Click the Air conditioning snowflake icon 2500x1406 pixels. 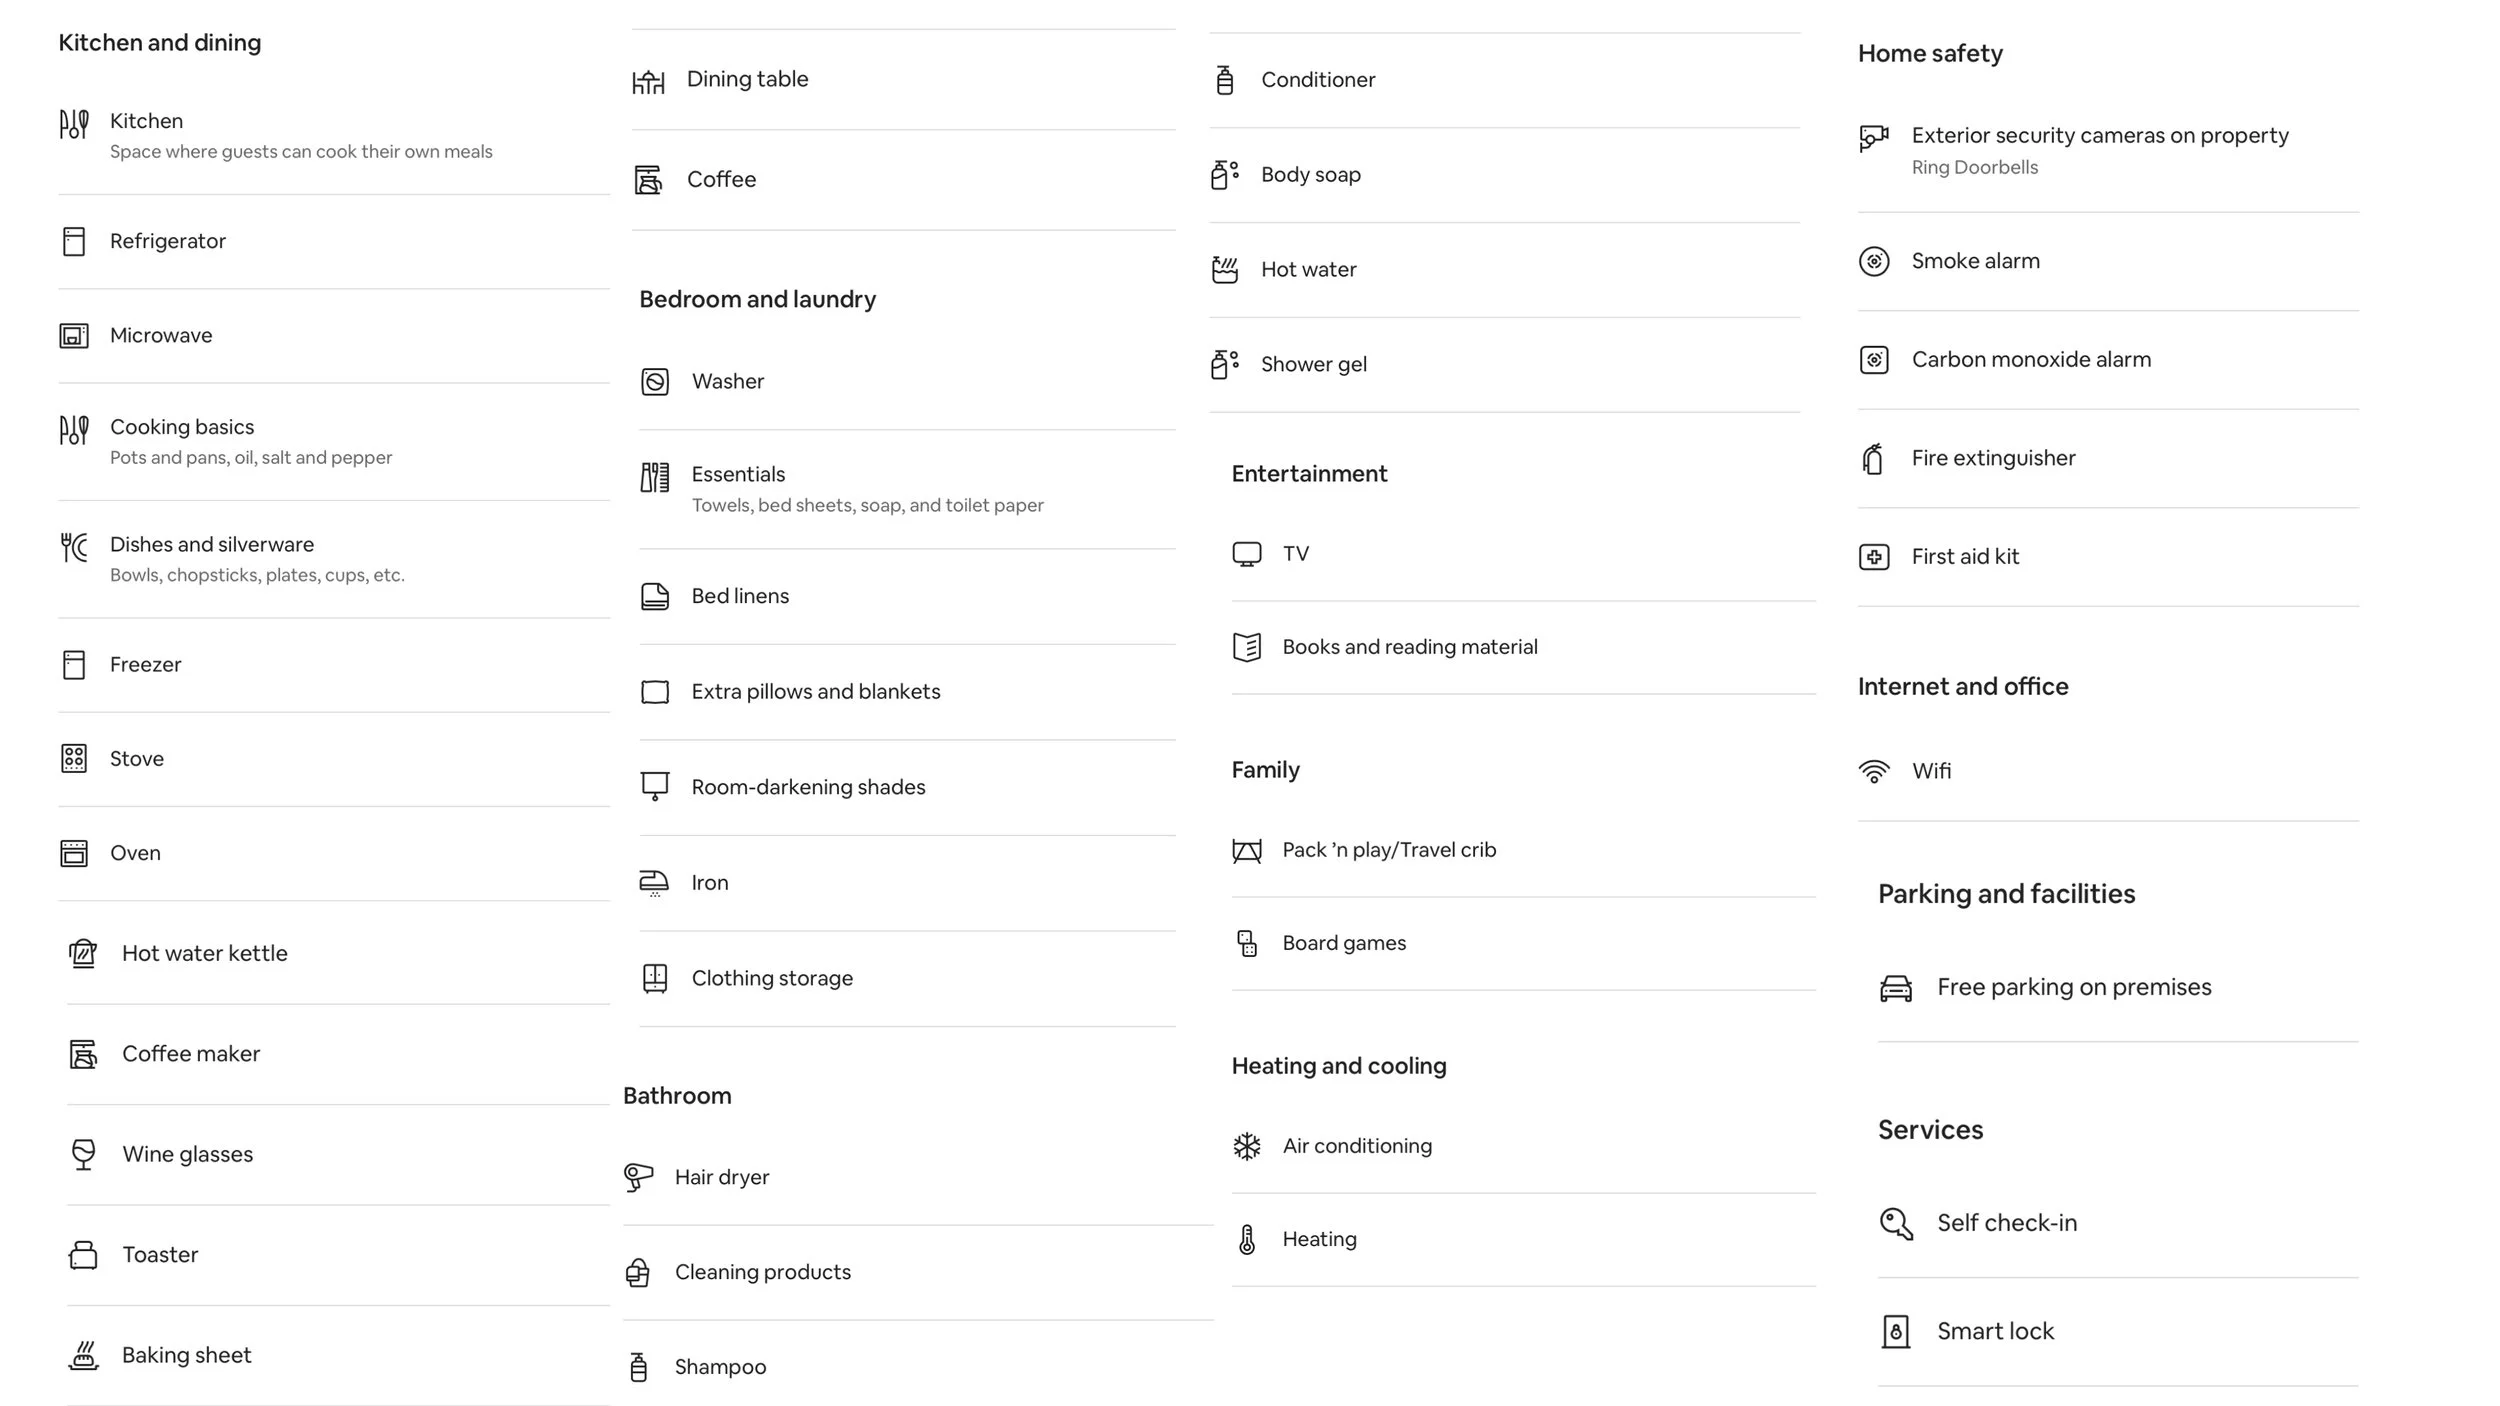click(1247, 1146)
